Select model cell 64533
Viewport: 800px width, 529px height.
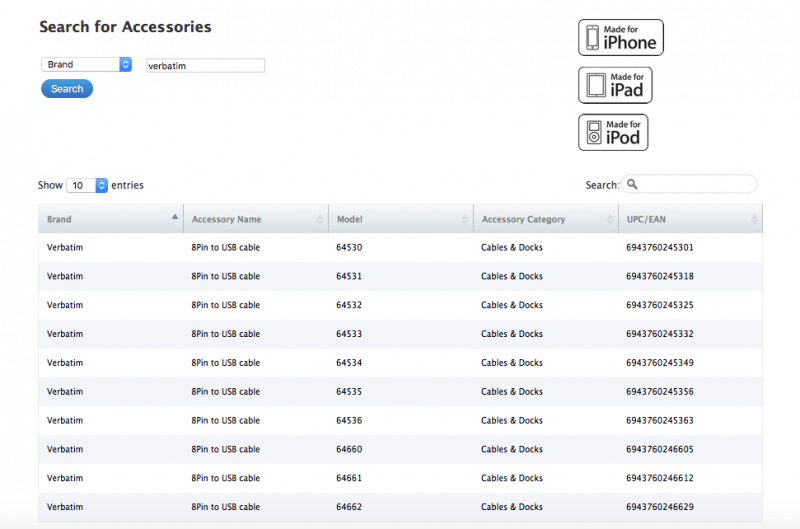[x=349, y=334]
